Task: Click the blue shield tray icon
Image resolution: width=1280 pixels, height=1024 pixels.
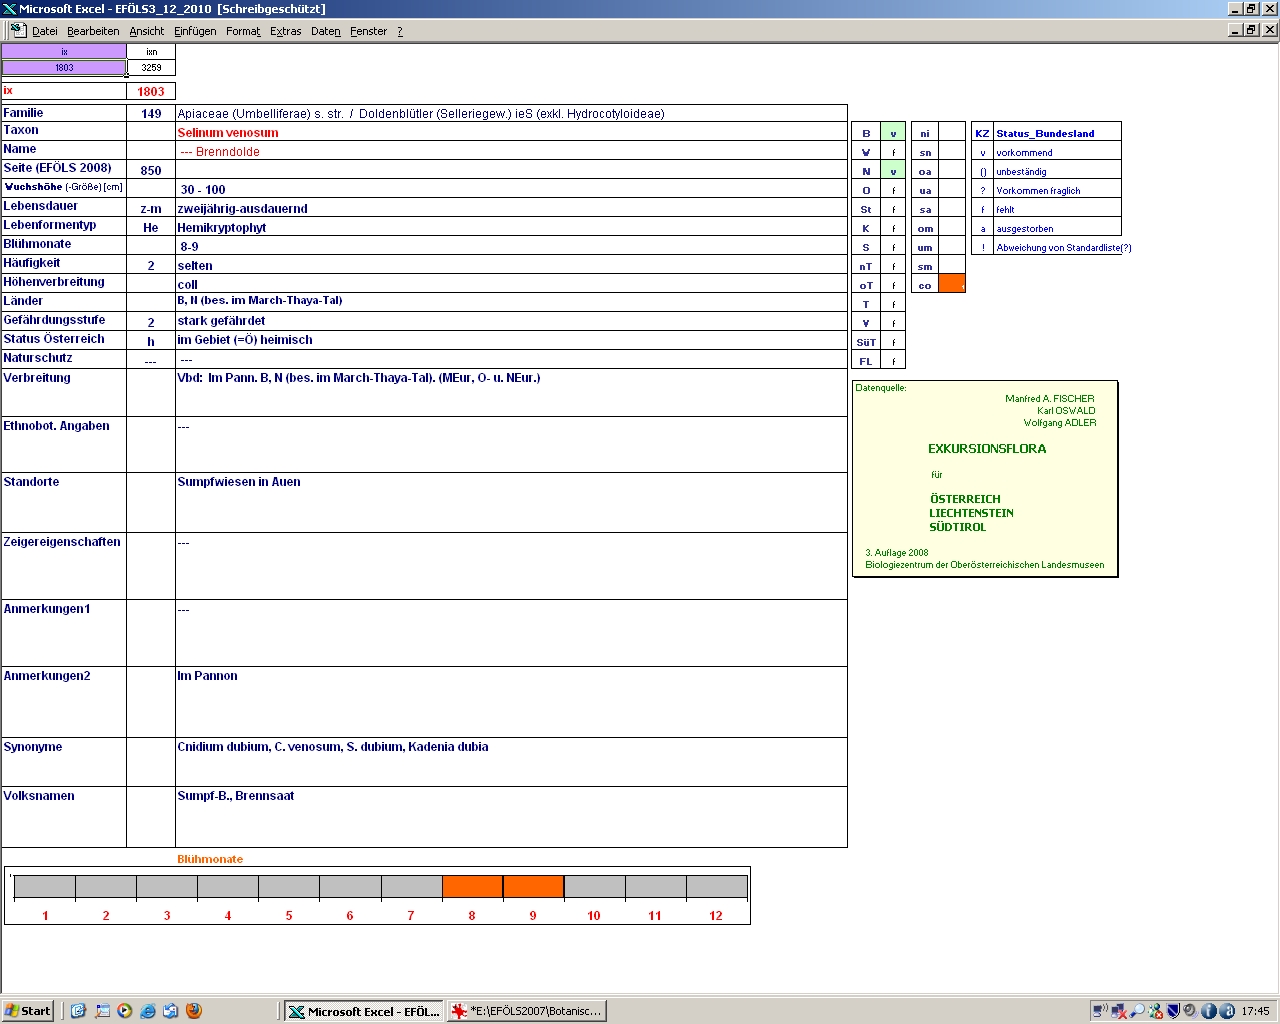Action: point(1174,1011)
